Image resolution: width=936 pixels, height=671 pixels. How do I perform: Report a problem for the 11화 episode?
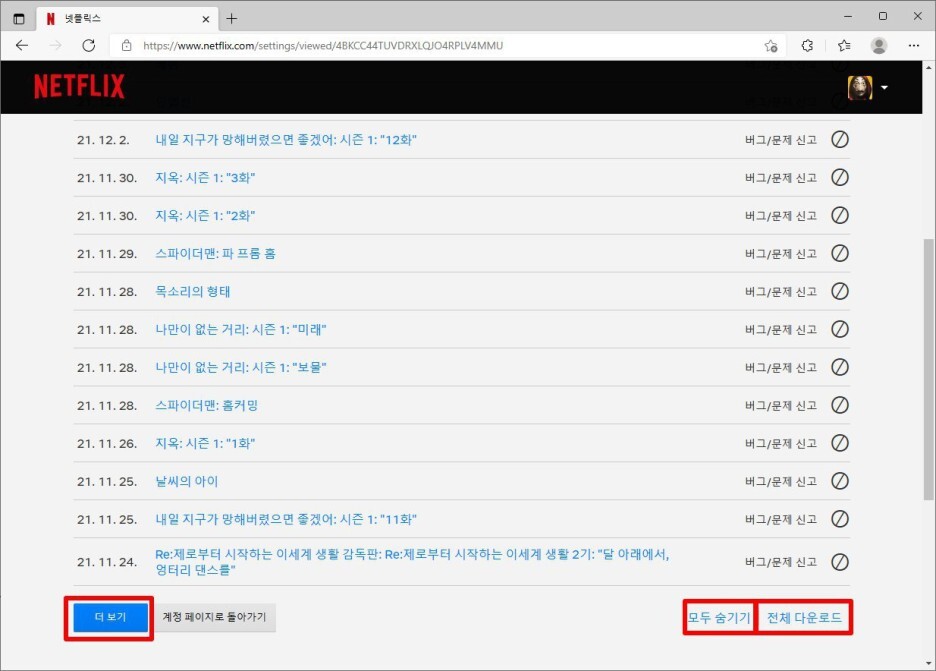(x=781, y=519)
